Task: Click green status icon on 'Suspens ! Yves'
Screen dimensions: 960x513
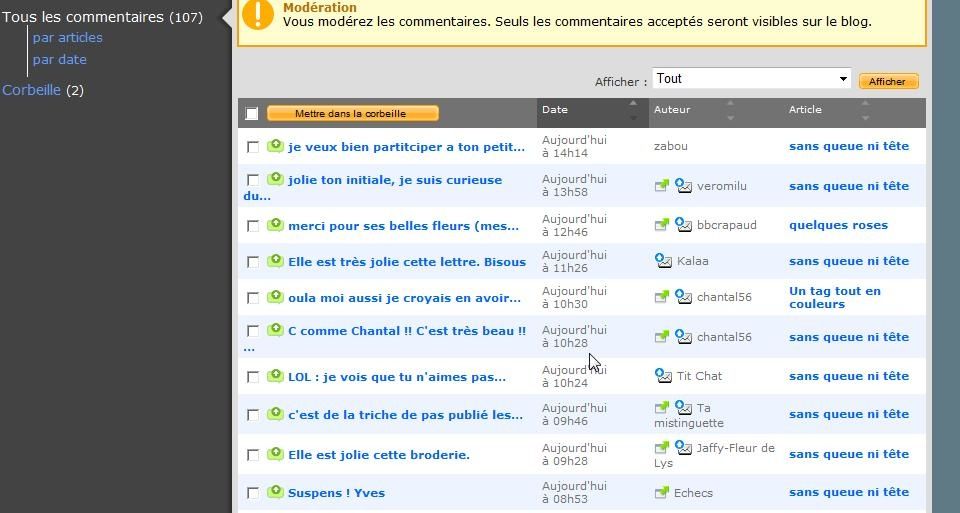Action: (x=276, y=492)
